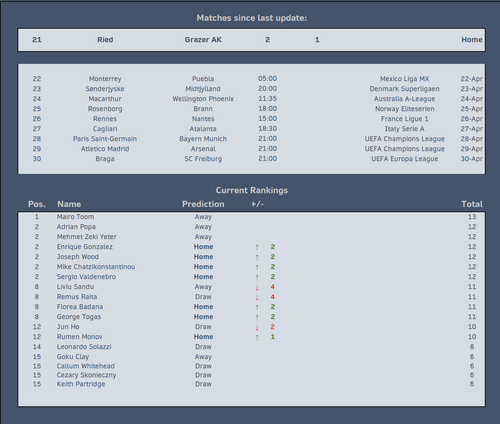Click the 05:00 kickoff time
The height and width of the screenshot is (424, 500).
(267, 79)
